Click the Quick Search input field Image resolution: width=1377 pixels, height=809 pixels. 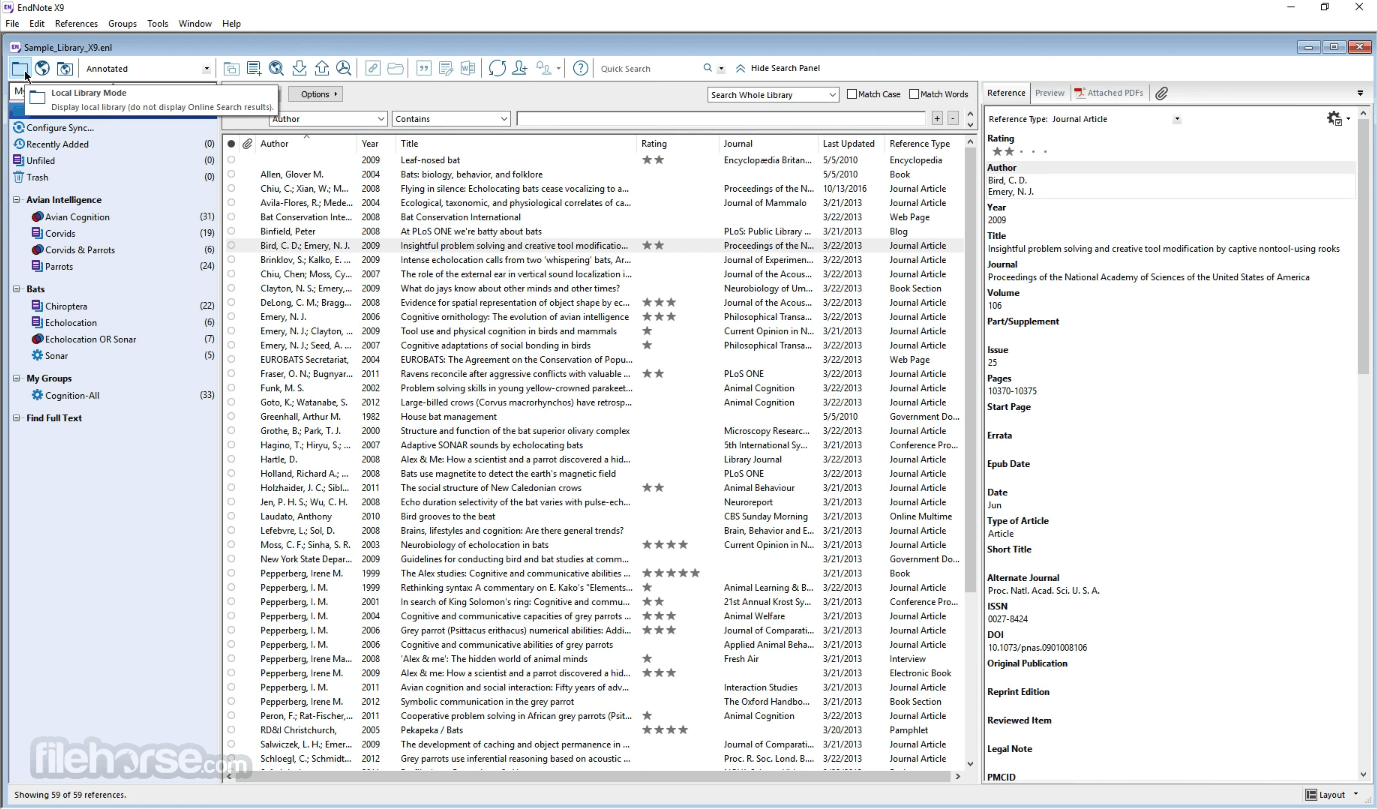648,69
